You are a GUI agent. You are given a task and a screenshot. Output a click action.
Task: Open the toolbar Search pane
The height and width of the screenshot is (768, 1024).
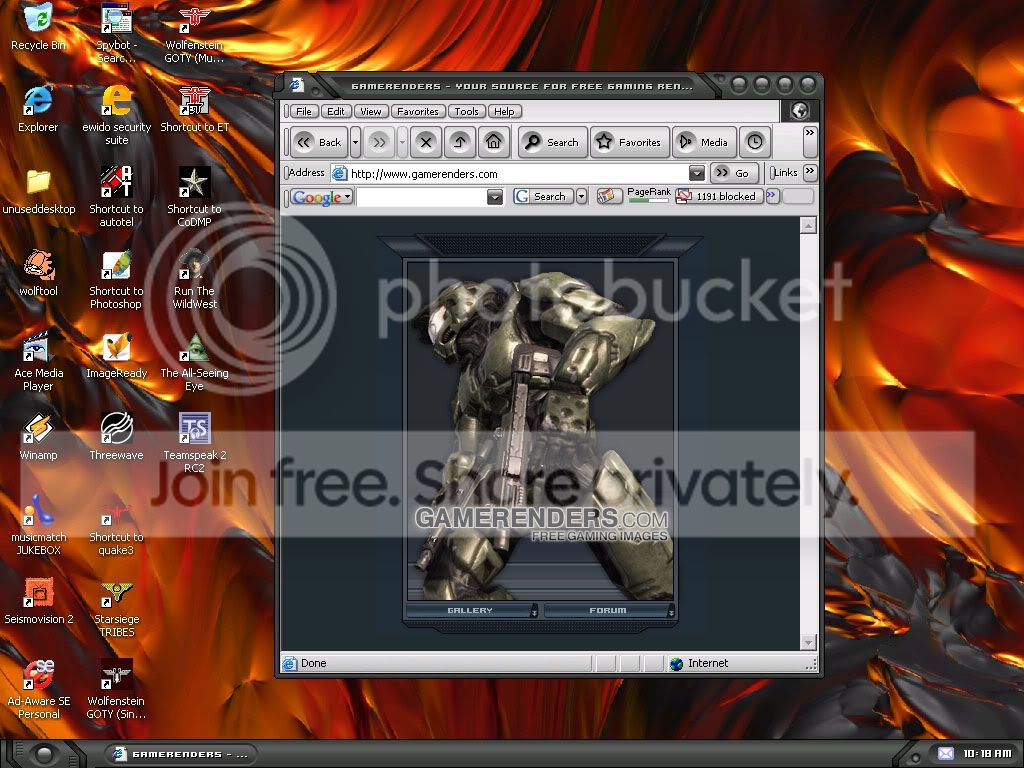click(553, 142)
